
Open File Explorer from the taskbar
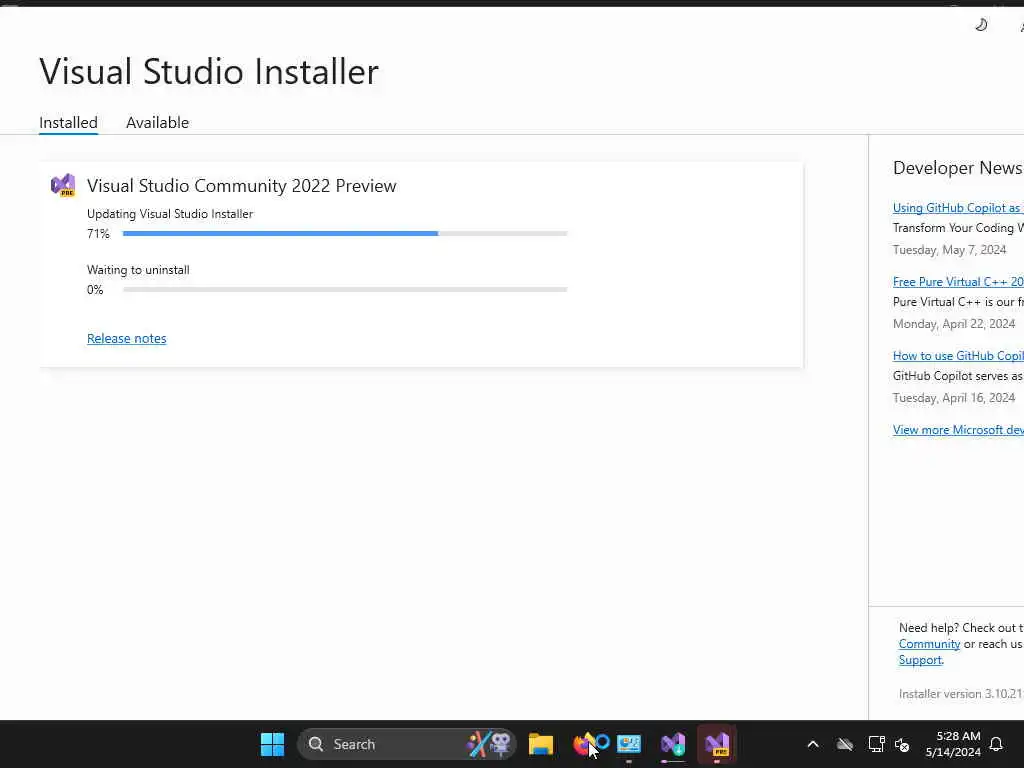click(x=541, y=744)
